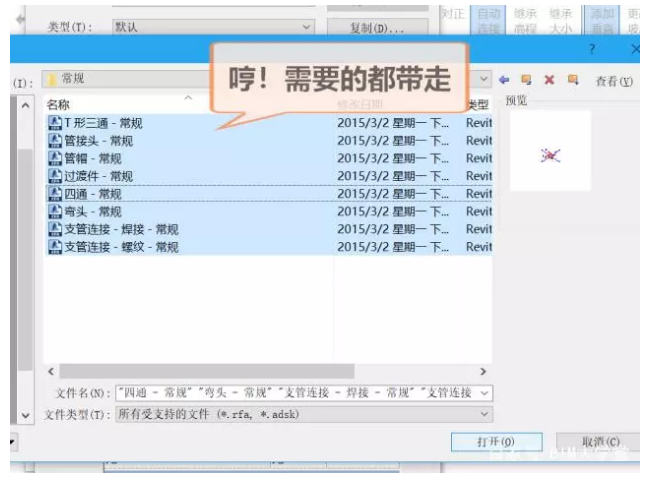This screenshot has height=477, width=647.
Task: Click the red delete X icon
Action: pyautogui.click(x=548, y=80)
